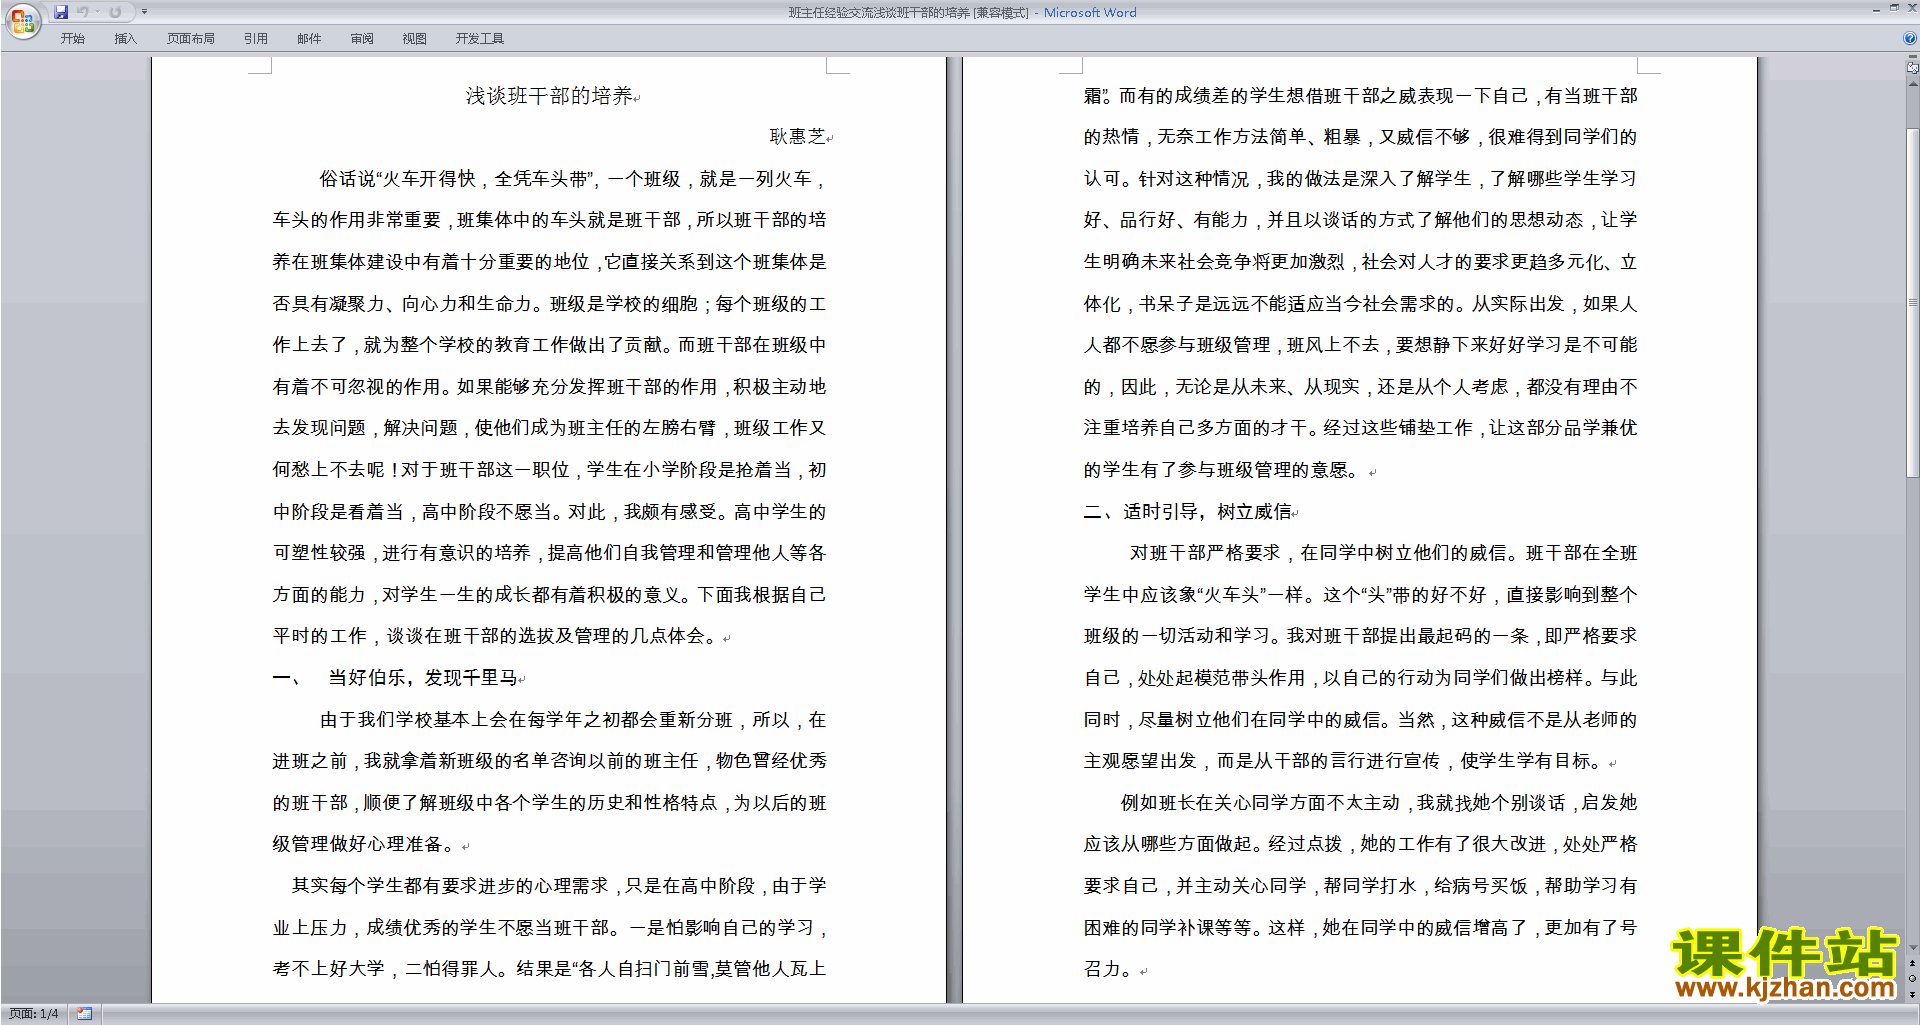The width and height of the screenshot is (1920, 1025).
Task: Switch to the 页面布局 tab
Action: pyautogui.click(x=191, y=39)
